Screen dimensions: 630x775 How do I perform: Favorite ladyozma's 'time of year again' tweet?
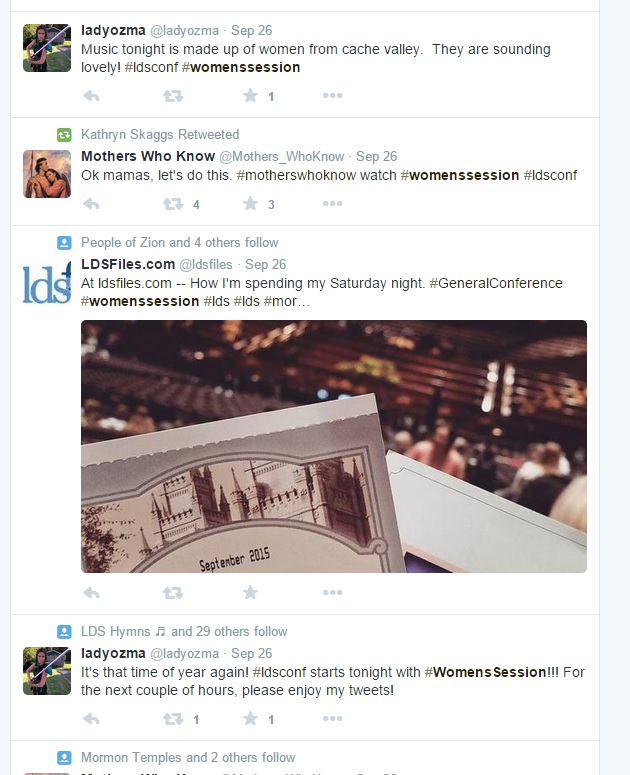click(x=251, y=718)
